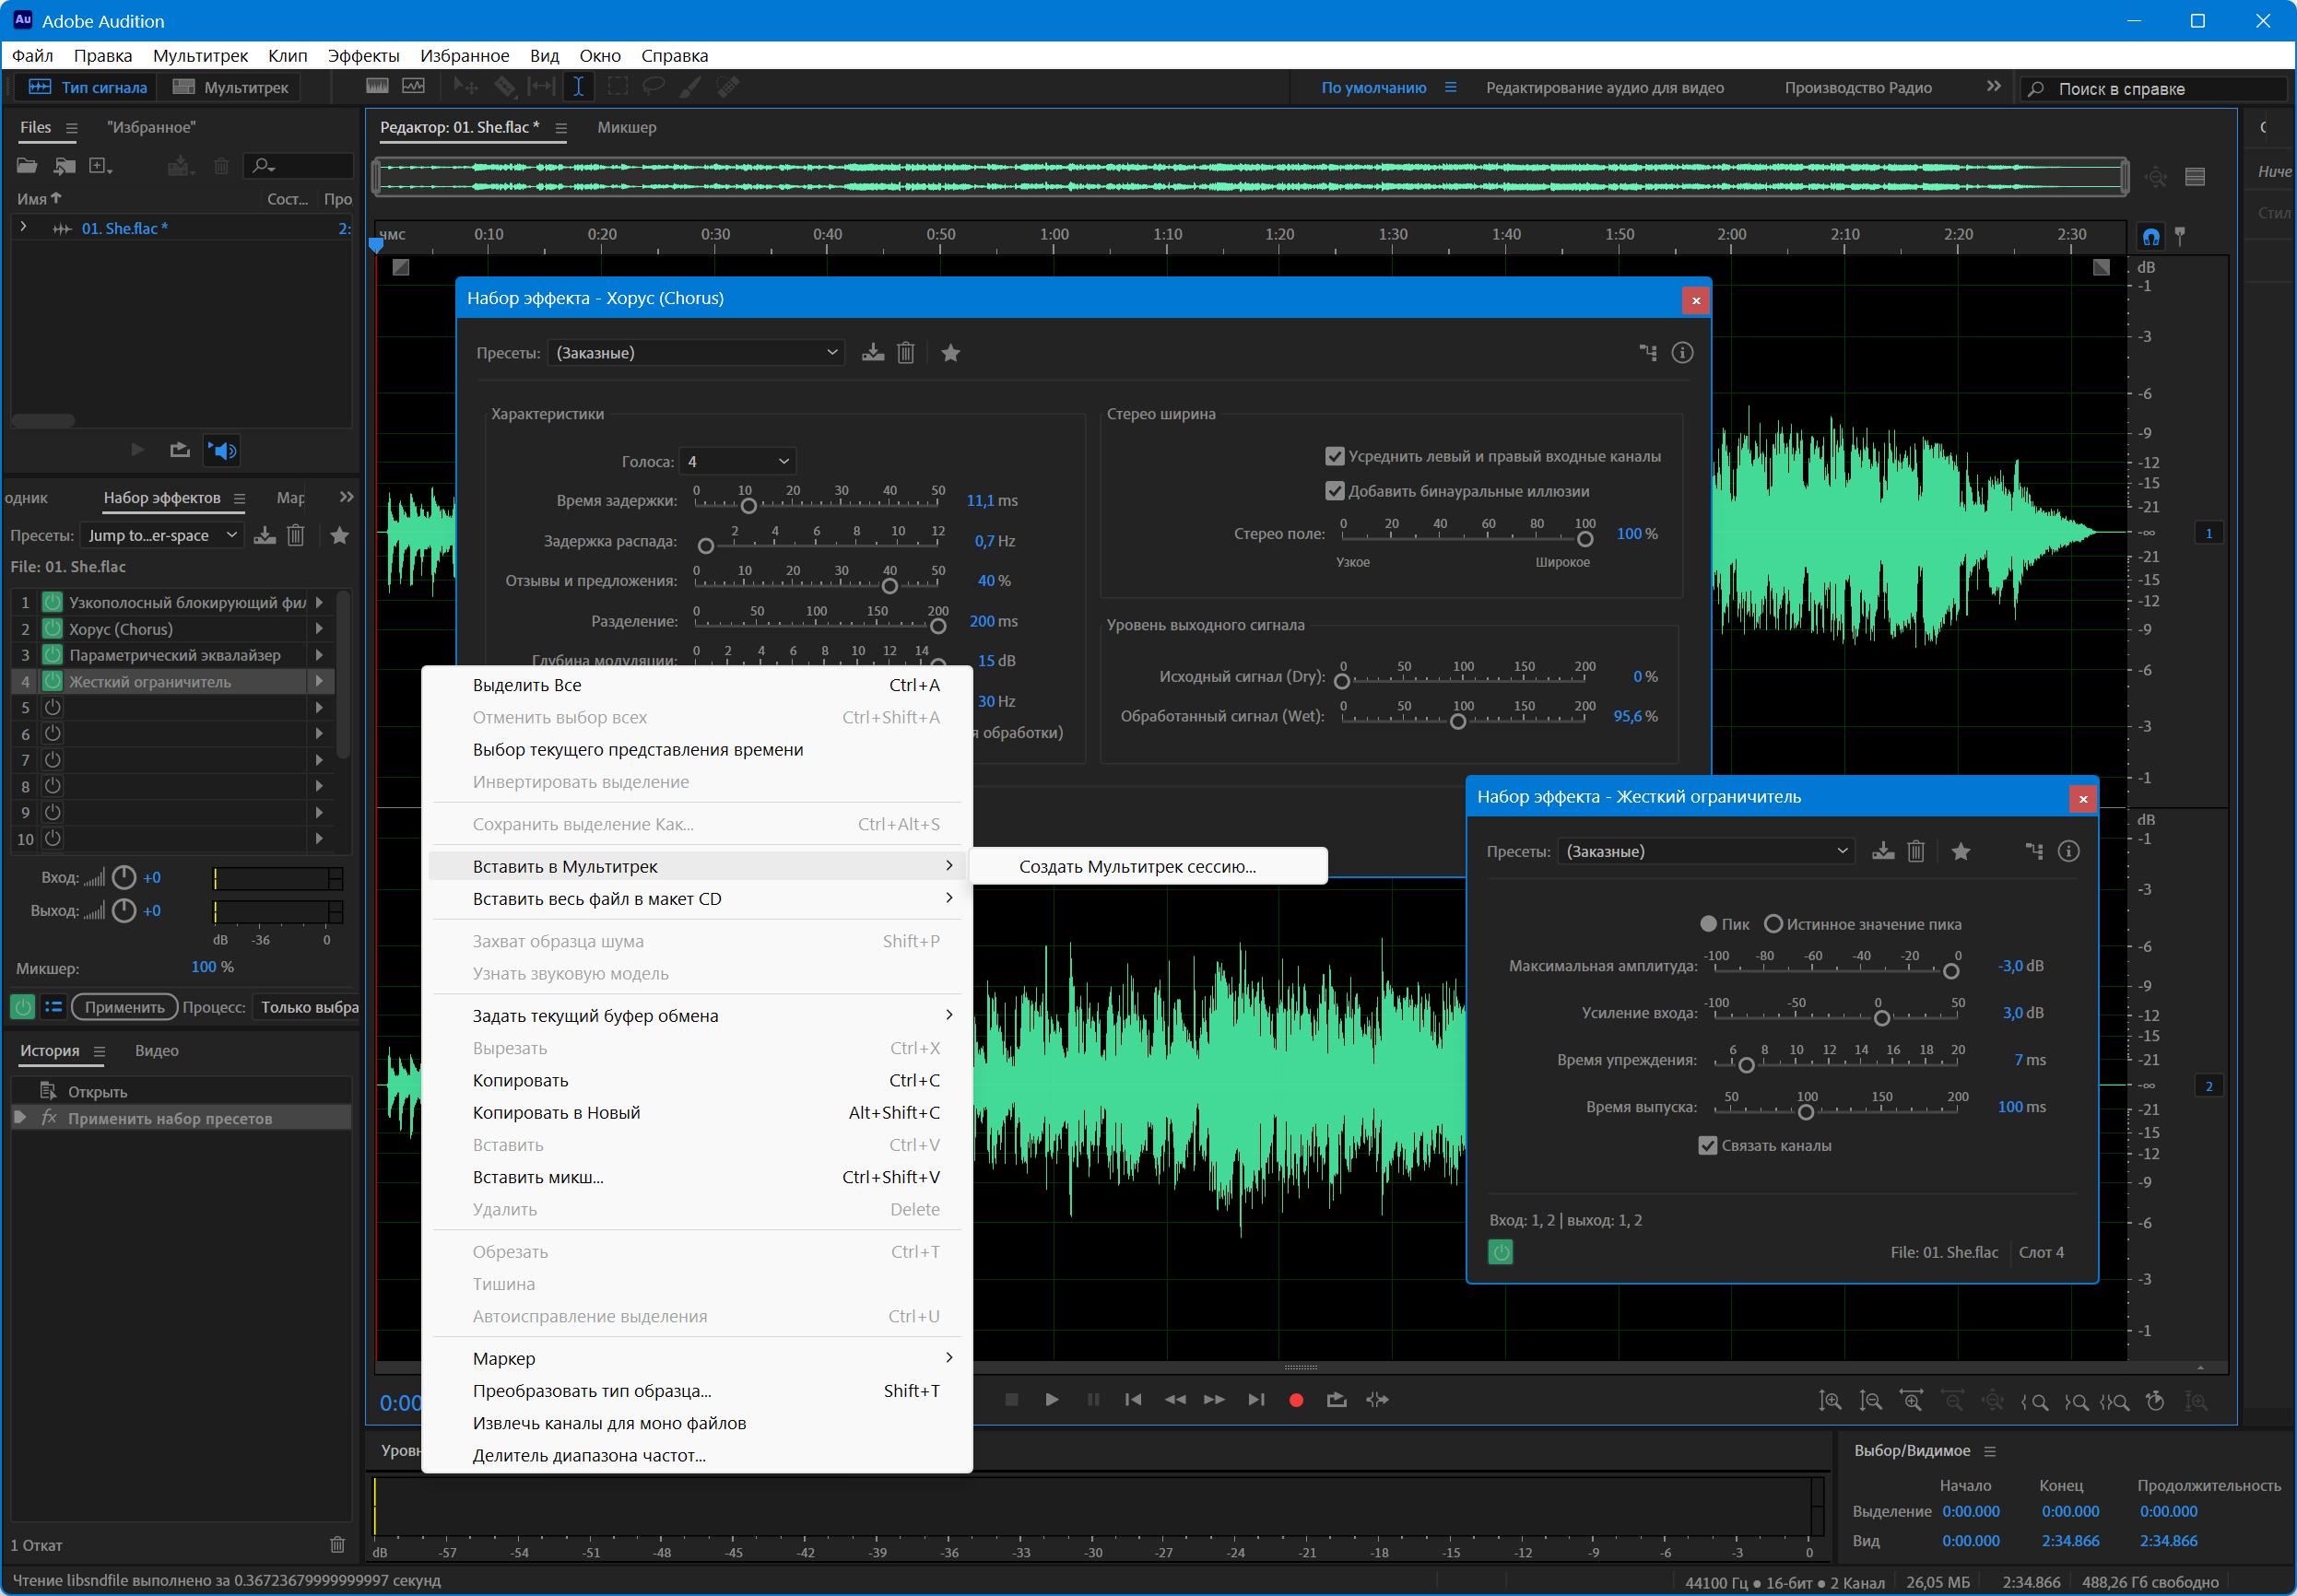Viewport: 2297px width, 1596px height.
Task: Open Hard Limiter Пресеты dropdown
Action: click(x=1705, y=851)
